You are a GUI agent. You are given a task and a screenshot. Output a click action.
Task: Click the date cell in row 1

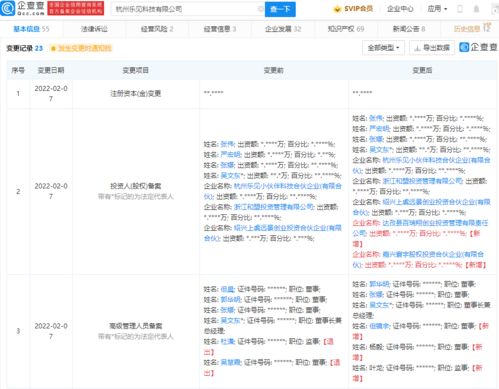[x=51, y=94]
